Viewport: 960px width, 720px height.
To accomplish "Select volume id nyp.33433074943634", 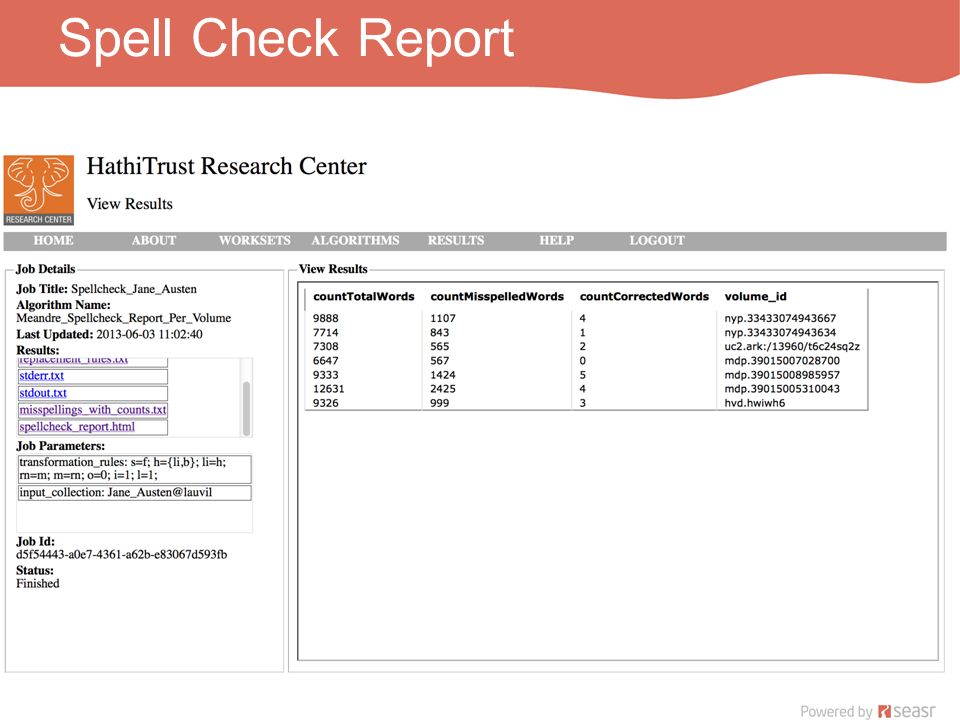I will pos(780,332).
